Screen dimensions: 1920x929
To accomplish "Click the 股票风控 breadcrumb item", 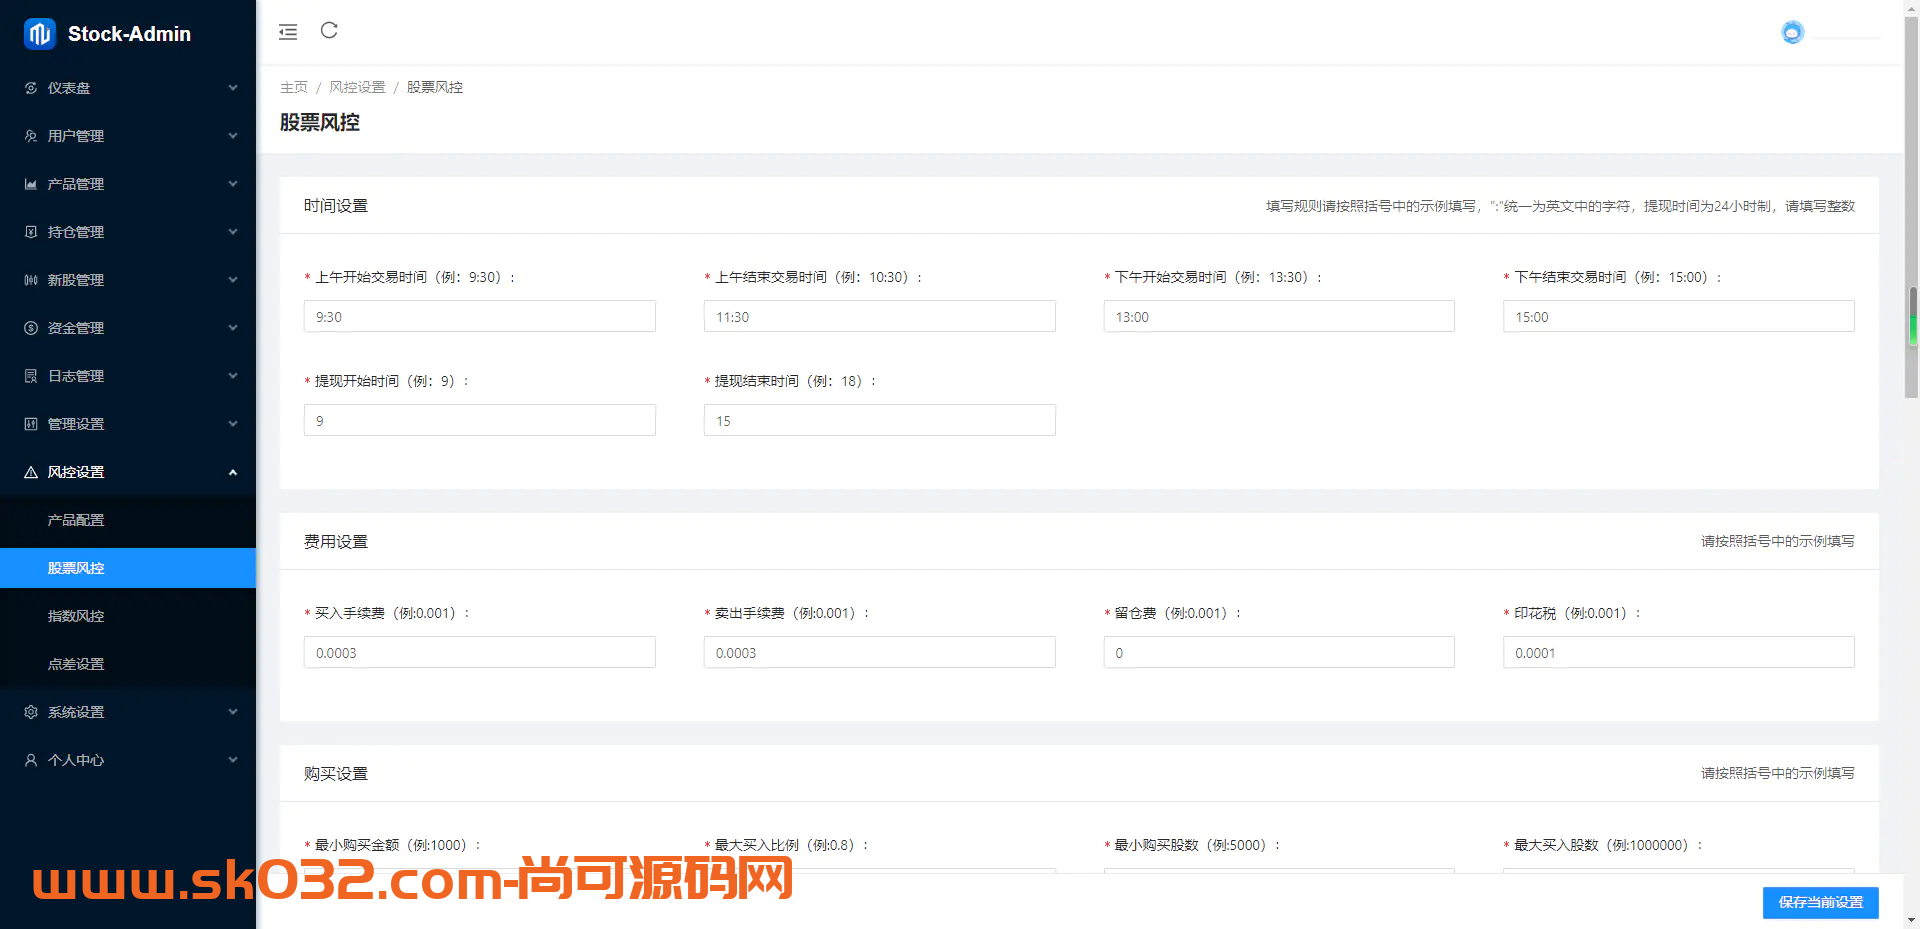I will pos(435,87).
